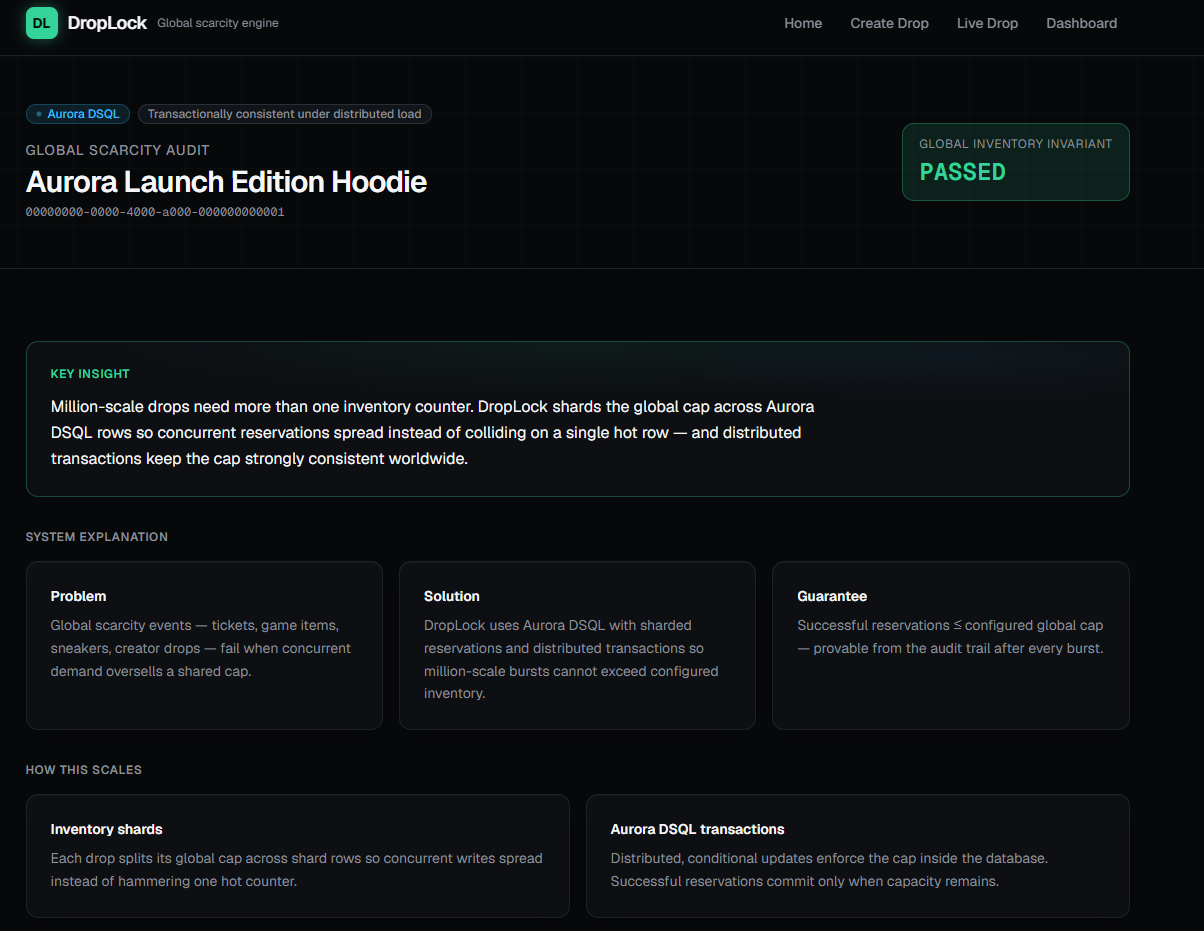Click the Global Inventory Invariant PASSED card
This screenshot has width=1204, height=931.
[1015, 162]
